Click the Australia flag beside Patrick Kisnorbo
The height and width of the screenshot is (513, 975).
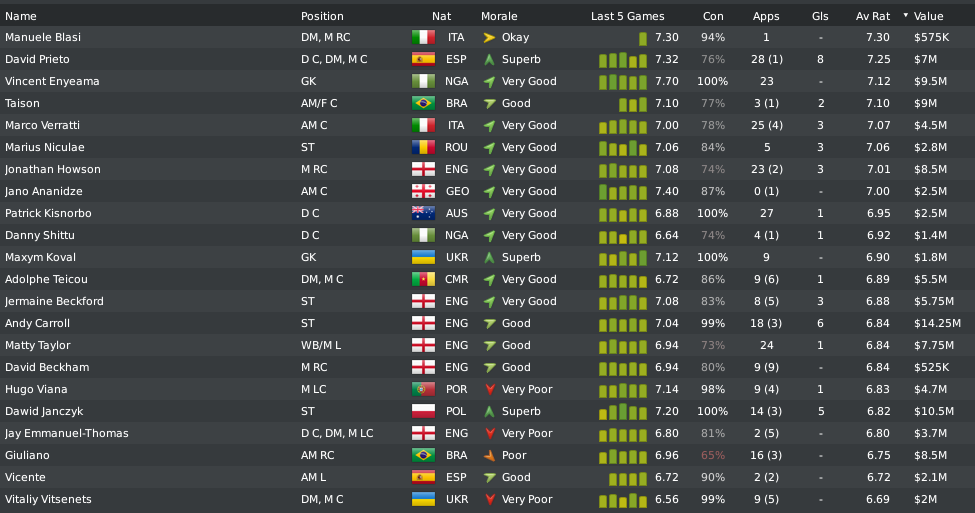tap(423, 213)
